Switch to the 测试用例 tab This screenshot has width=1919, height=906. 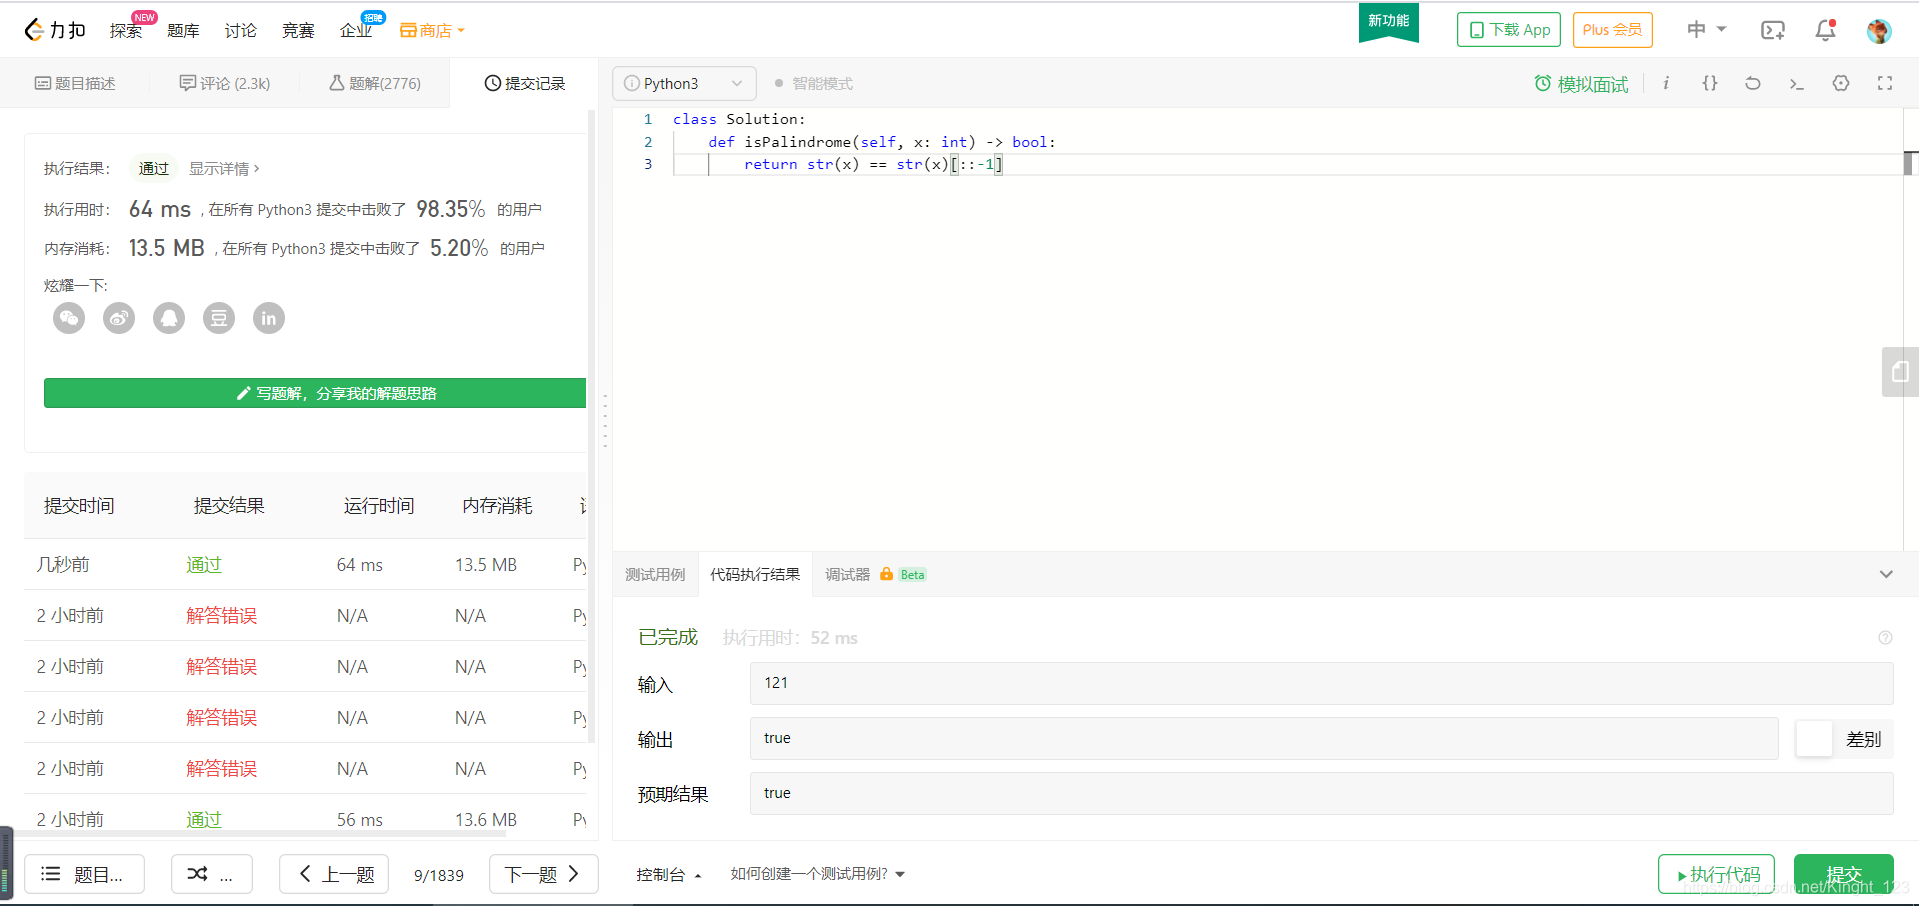656,574
